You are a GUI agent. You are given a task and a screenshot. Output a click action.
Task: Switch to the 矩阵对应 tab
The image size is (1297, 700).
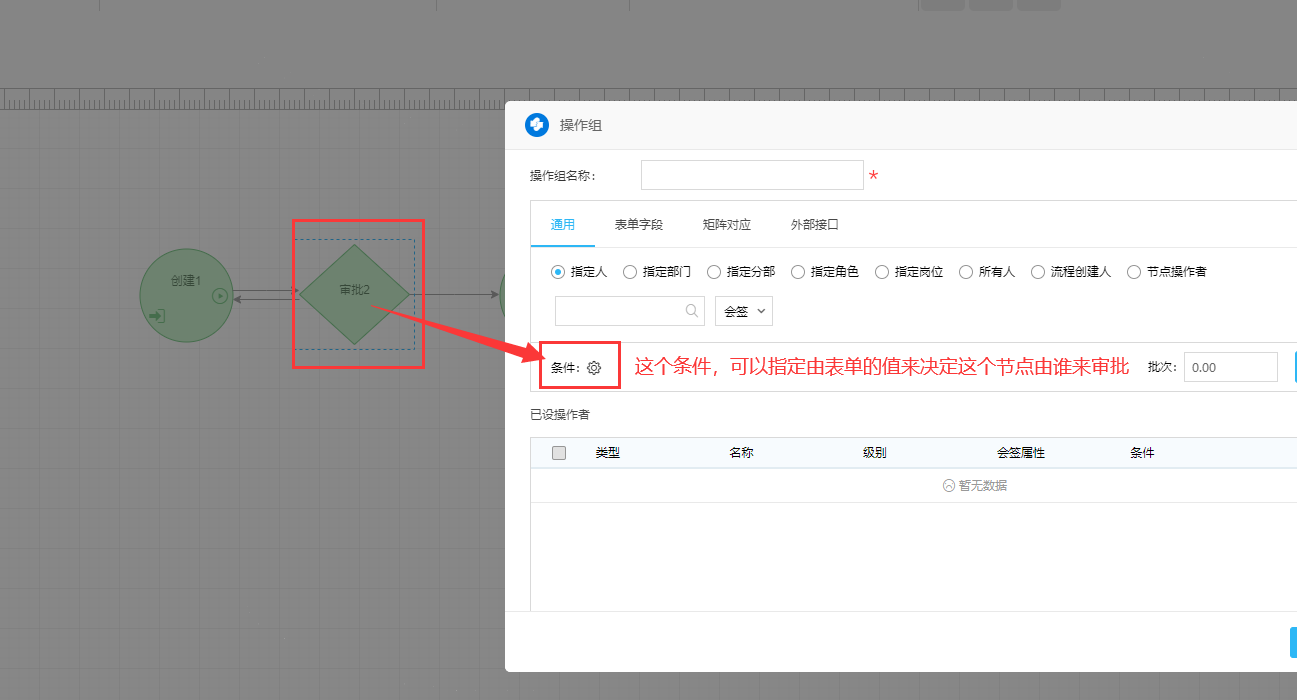pos(726,225)
